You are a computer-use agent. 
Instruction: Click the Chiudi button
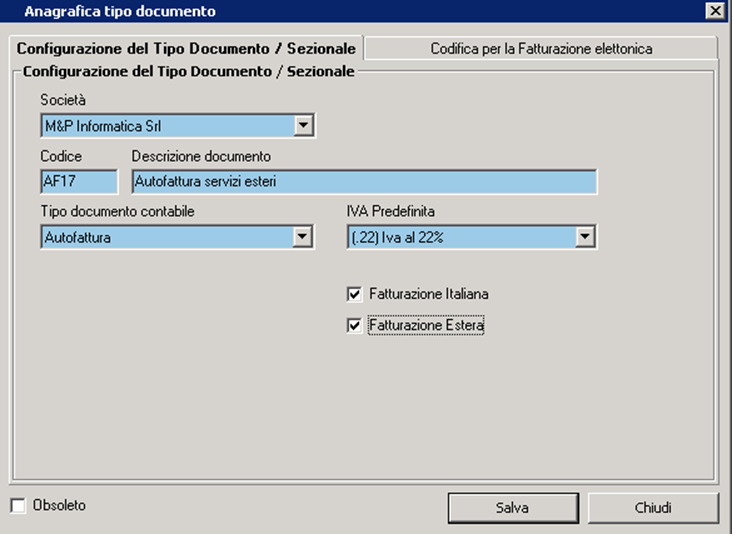point(653,508)
